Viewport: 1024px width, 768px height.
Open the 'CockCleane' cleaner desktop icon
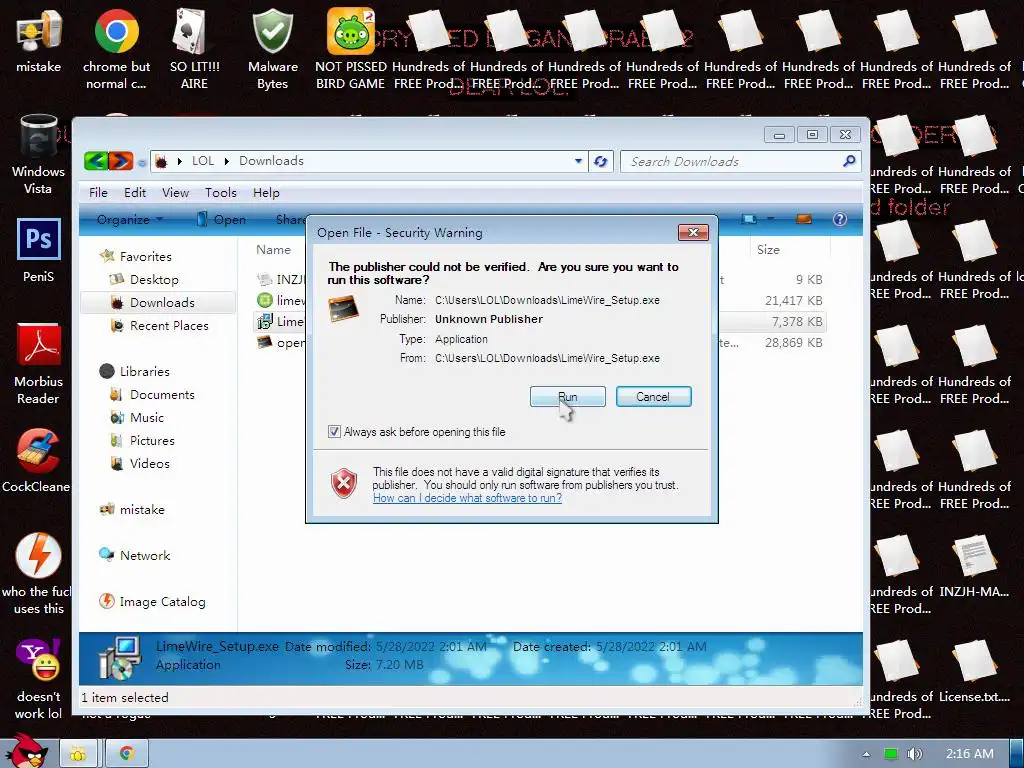[x=37, y=460]
